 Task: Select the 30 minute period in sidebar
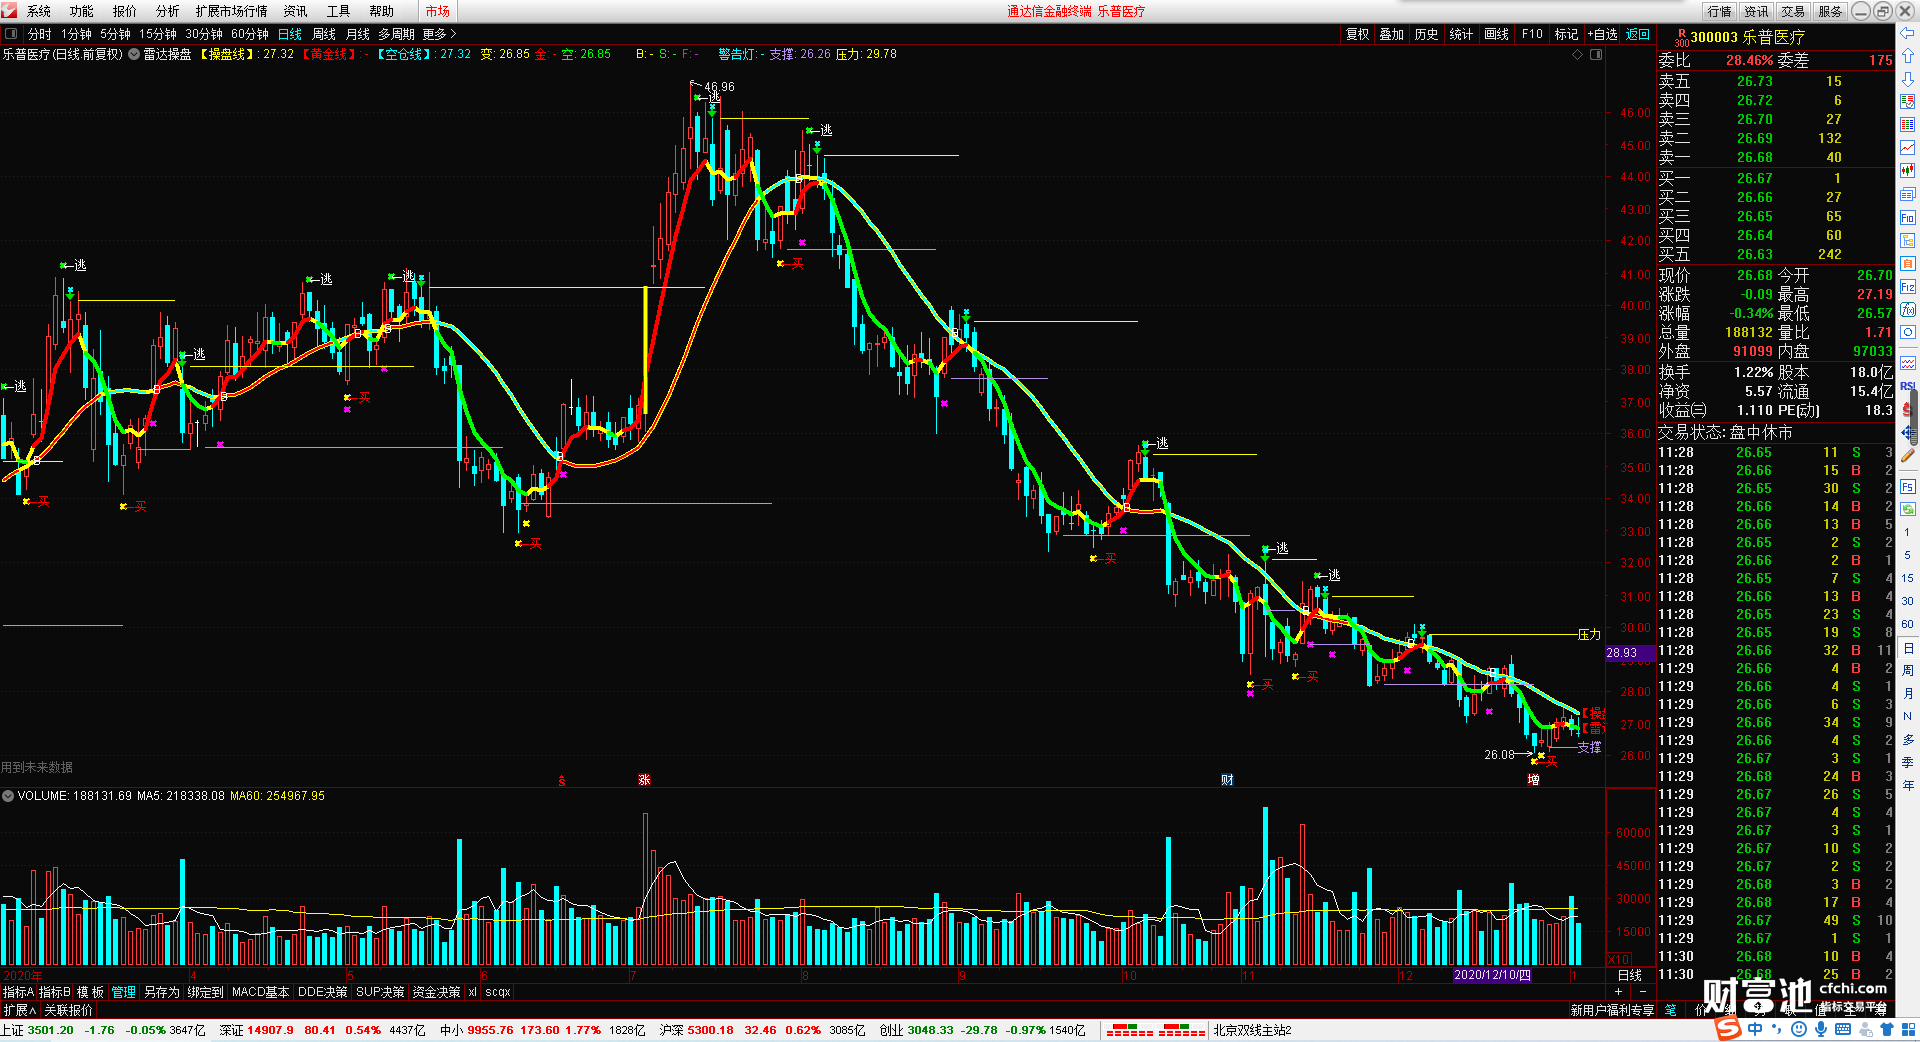click(x=1908, y=601)
